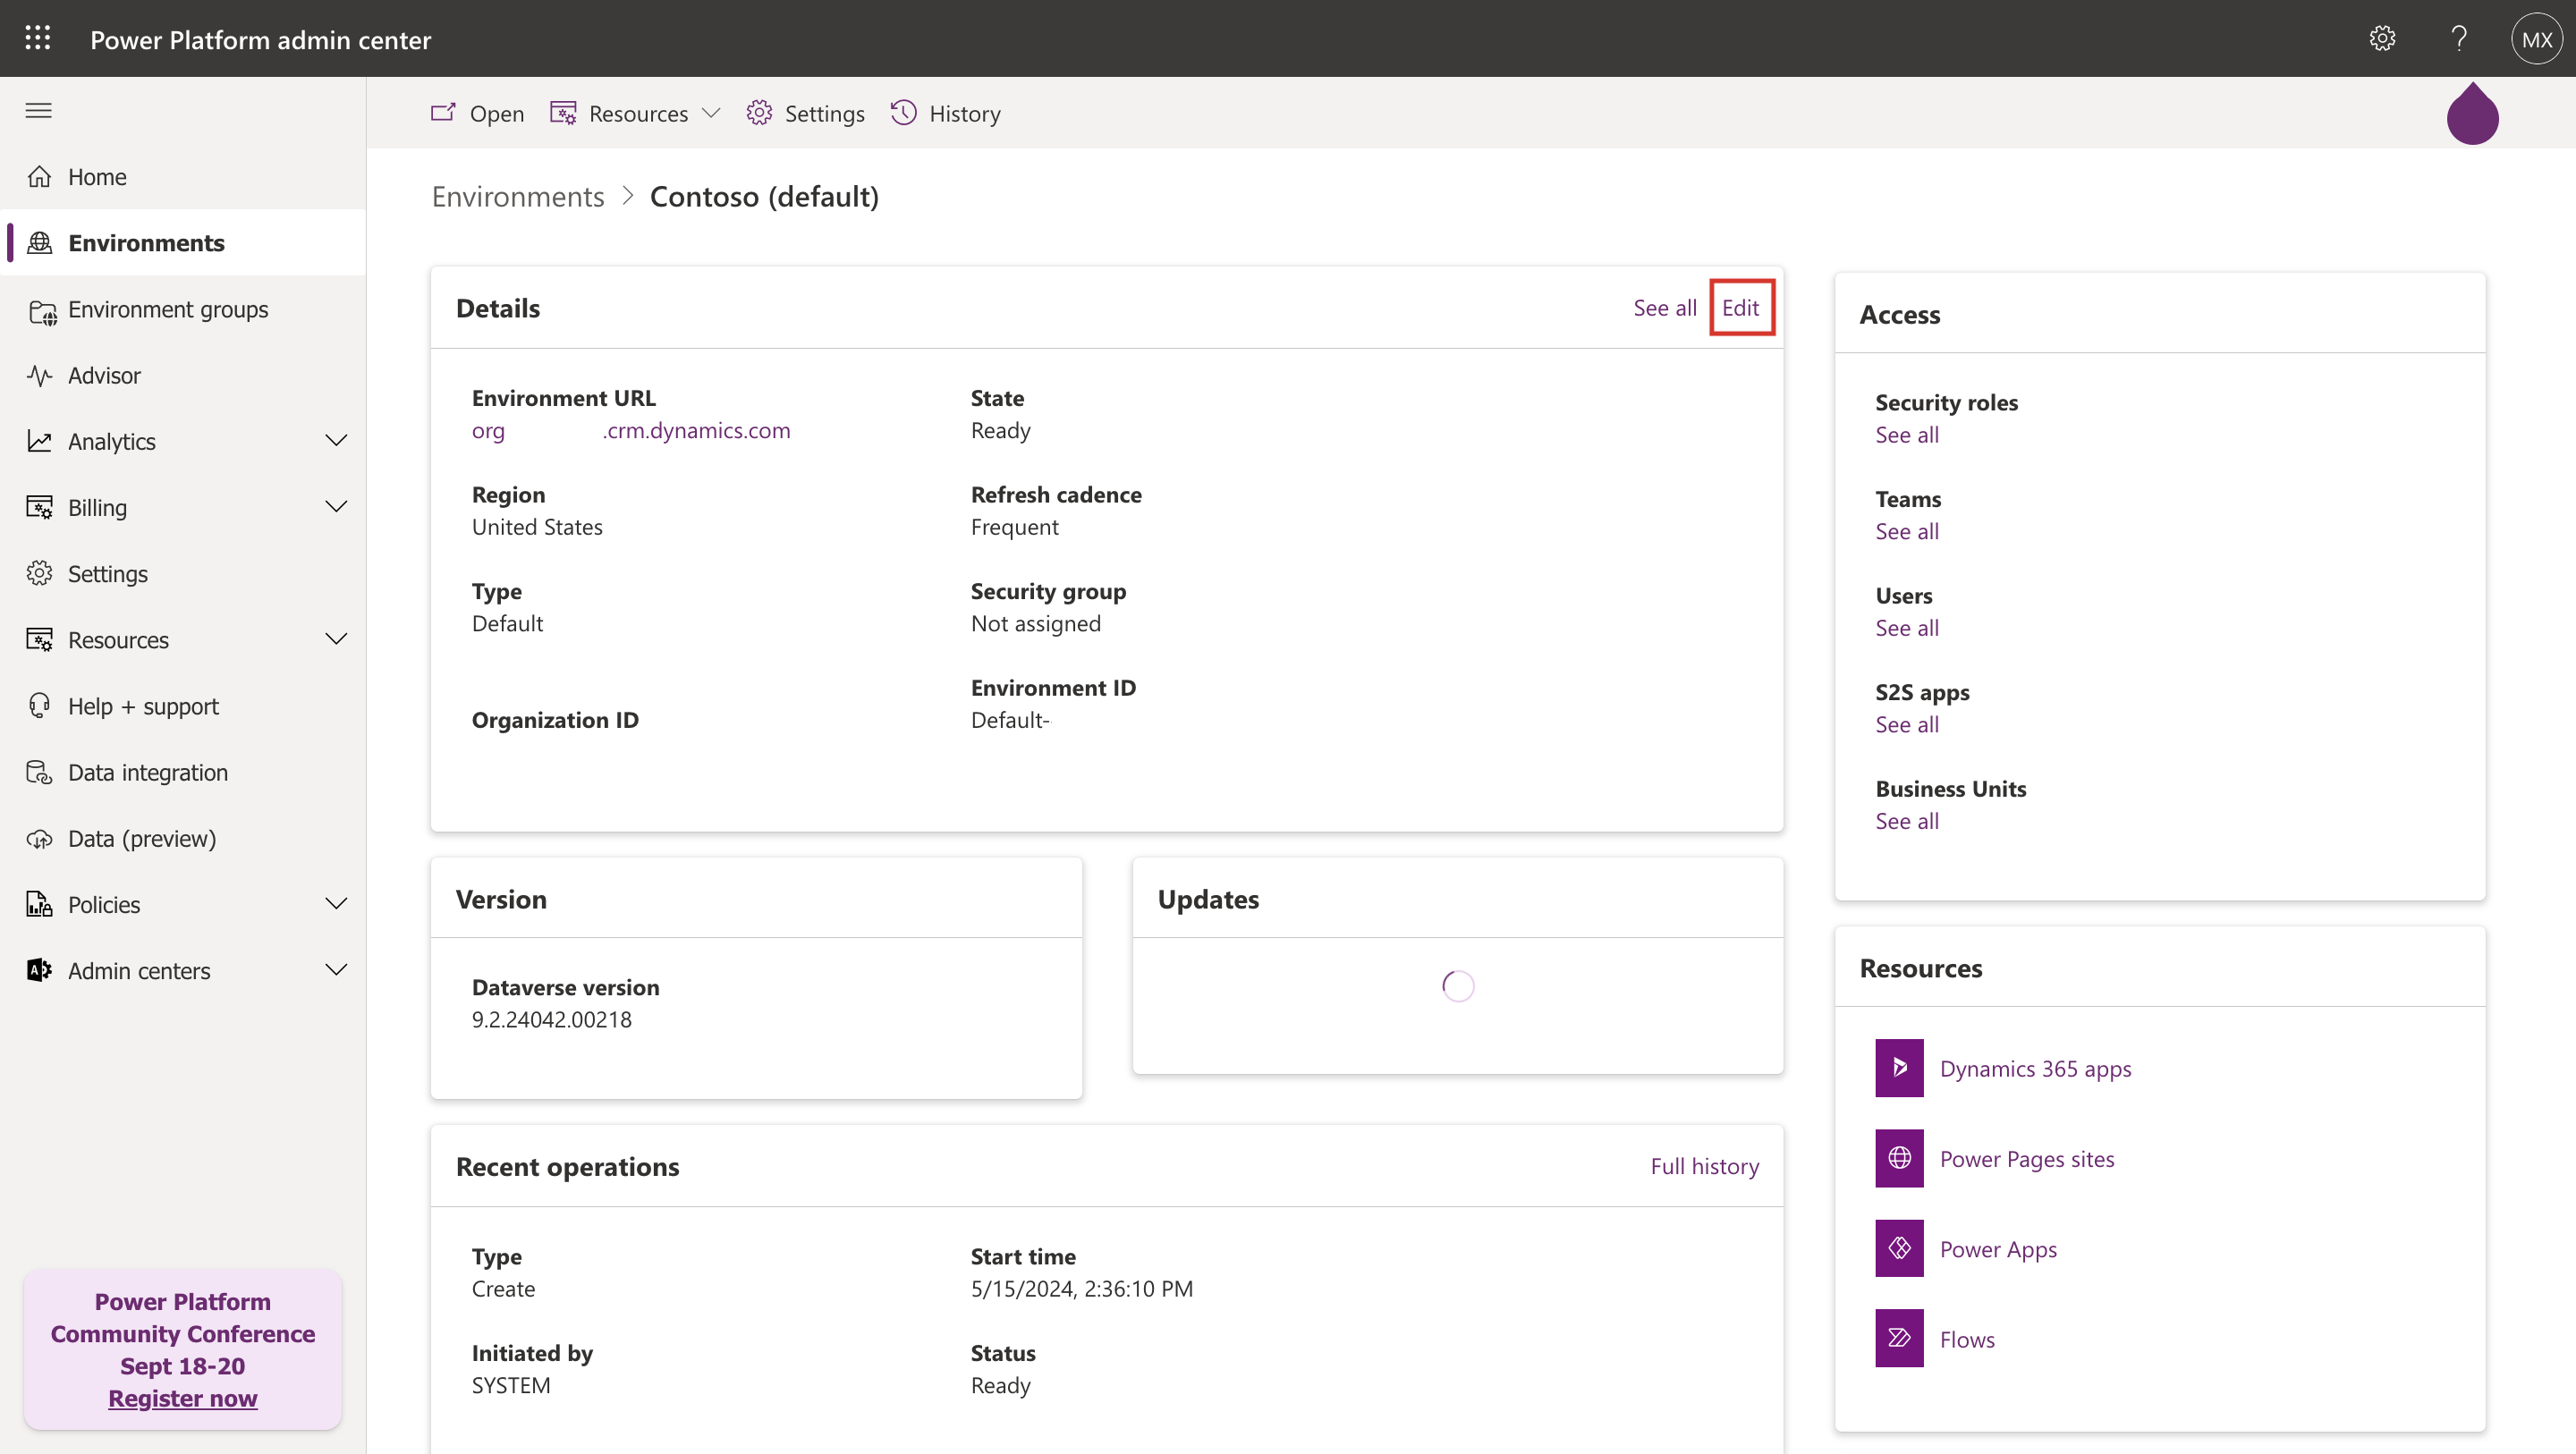Open the Power Pages sites icon
Screen dimensions: 2576x1454
click(x=1899, y=1158)
